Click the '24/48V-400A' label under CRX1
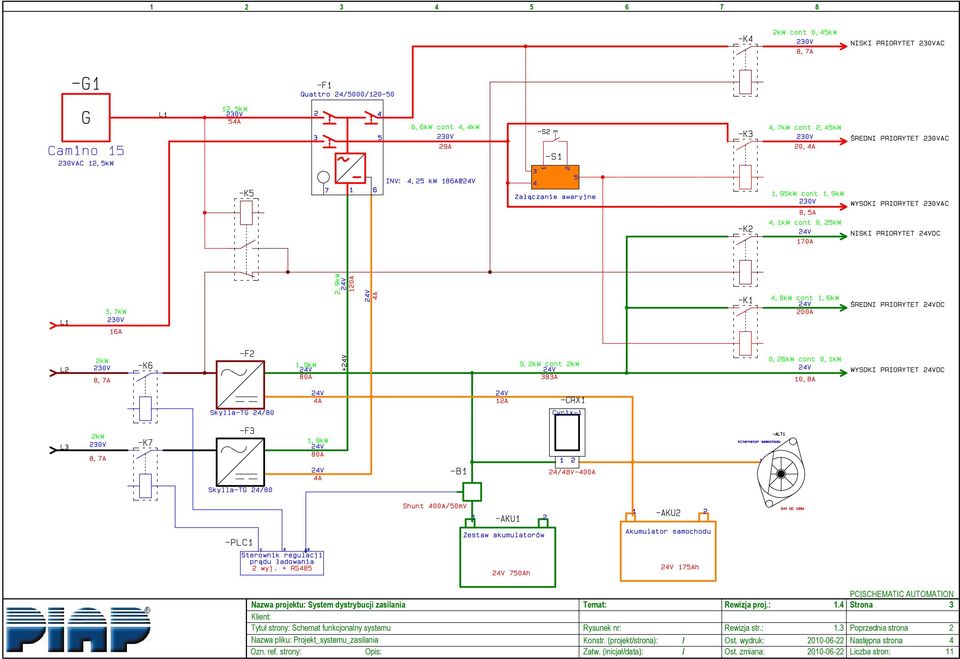Viewport: 960px width, 659px height. coord(572,473)
